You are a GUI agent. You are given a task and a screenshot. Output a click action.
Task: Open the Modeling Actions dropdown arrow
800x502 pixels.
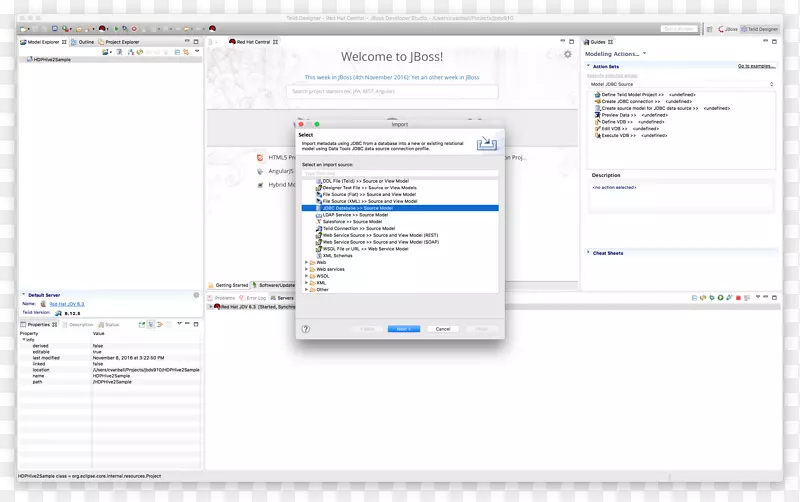point(644,54)
